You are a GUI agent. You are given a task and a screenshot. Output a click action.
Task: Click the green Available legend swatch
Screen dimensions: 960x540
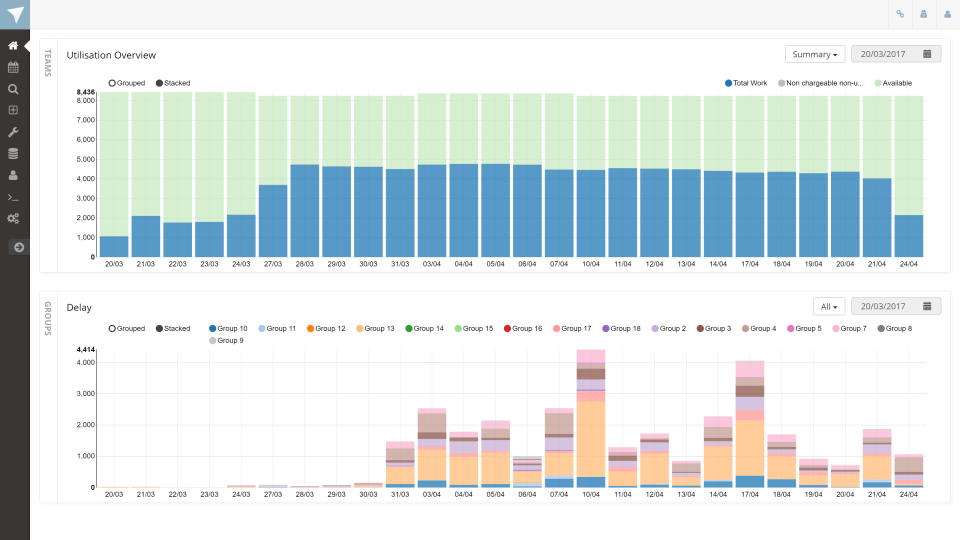(x=877, y=83)
